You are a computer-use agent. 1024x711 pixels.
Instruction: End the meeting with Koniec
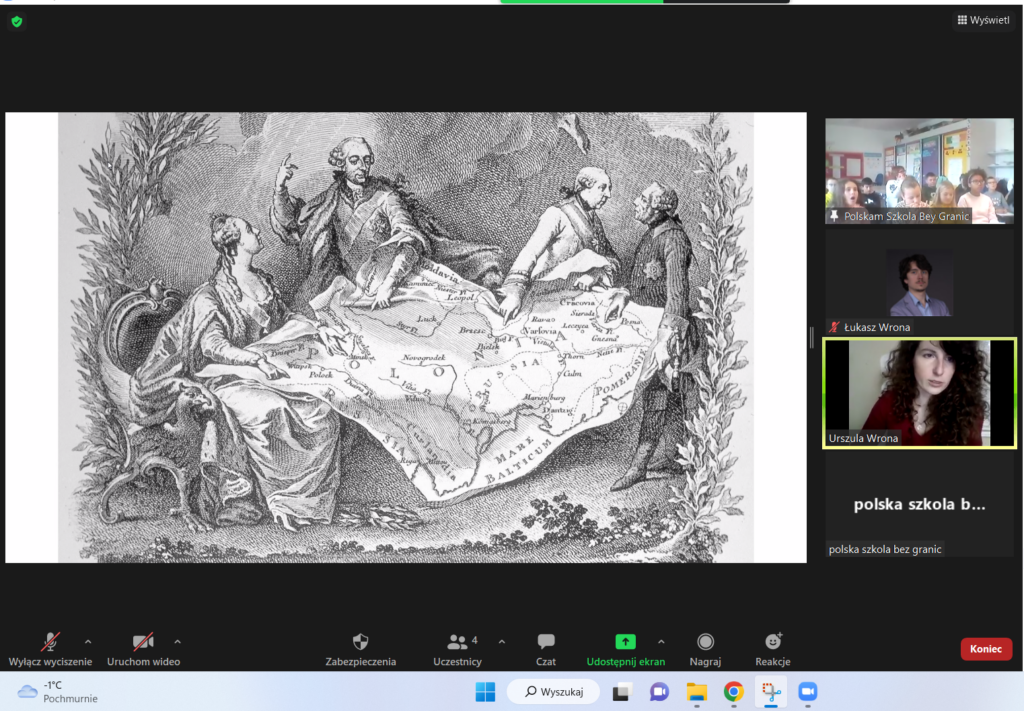click(x=986, y=649)
